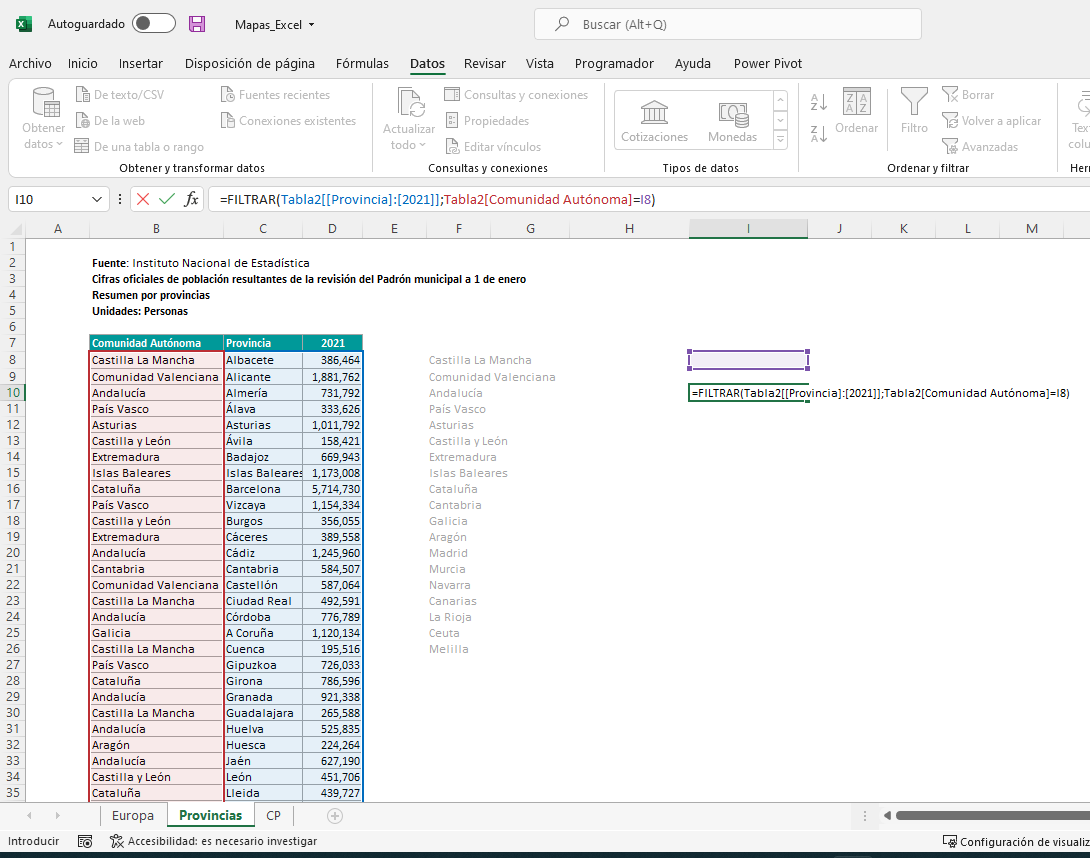Cancel formula entry with the X icon
The height and width of the screenshot is (858, 1090).
[143, 199]
